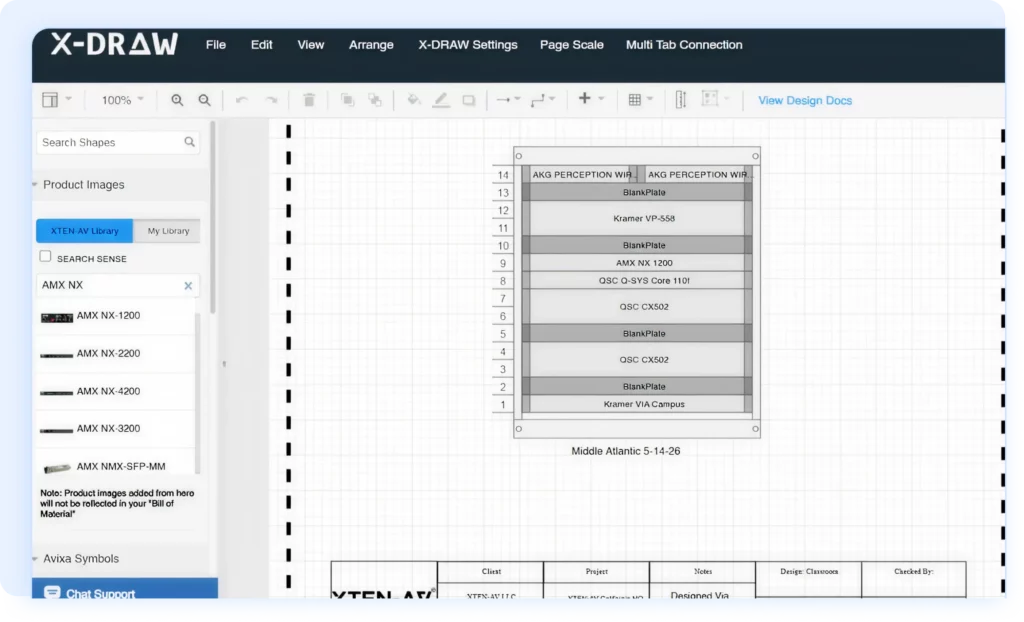This screenshot has width=1024, height=622.
Task: Click the delete trash can icon
Action: pyautogui.click(x=309, y=100)
